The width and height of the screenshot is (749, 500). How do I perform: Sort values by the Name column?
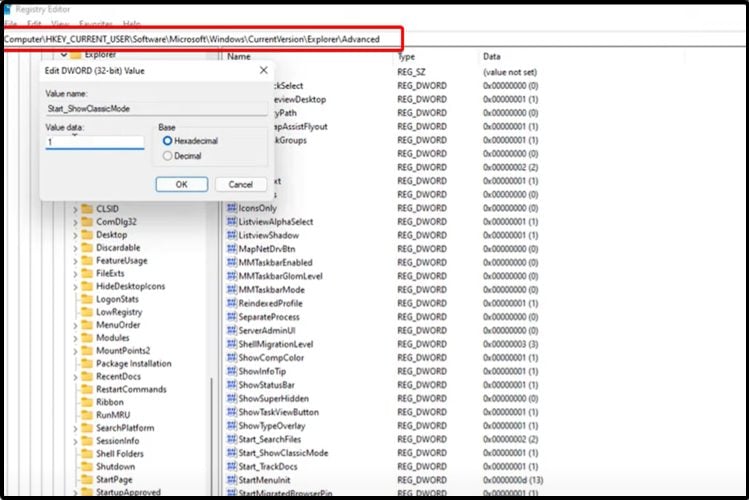click(x=239, y=56)
